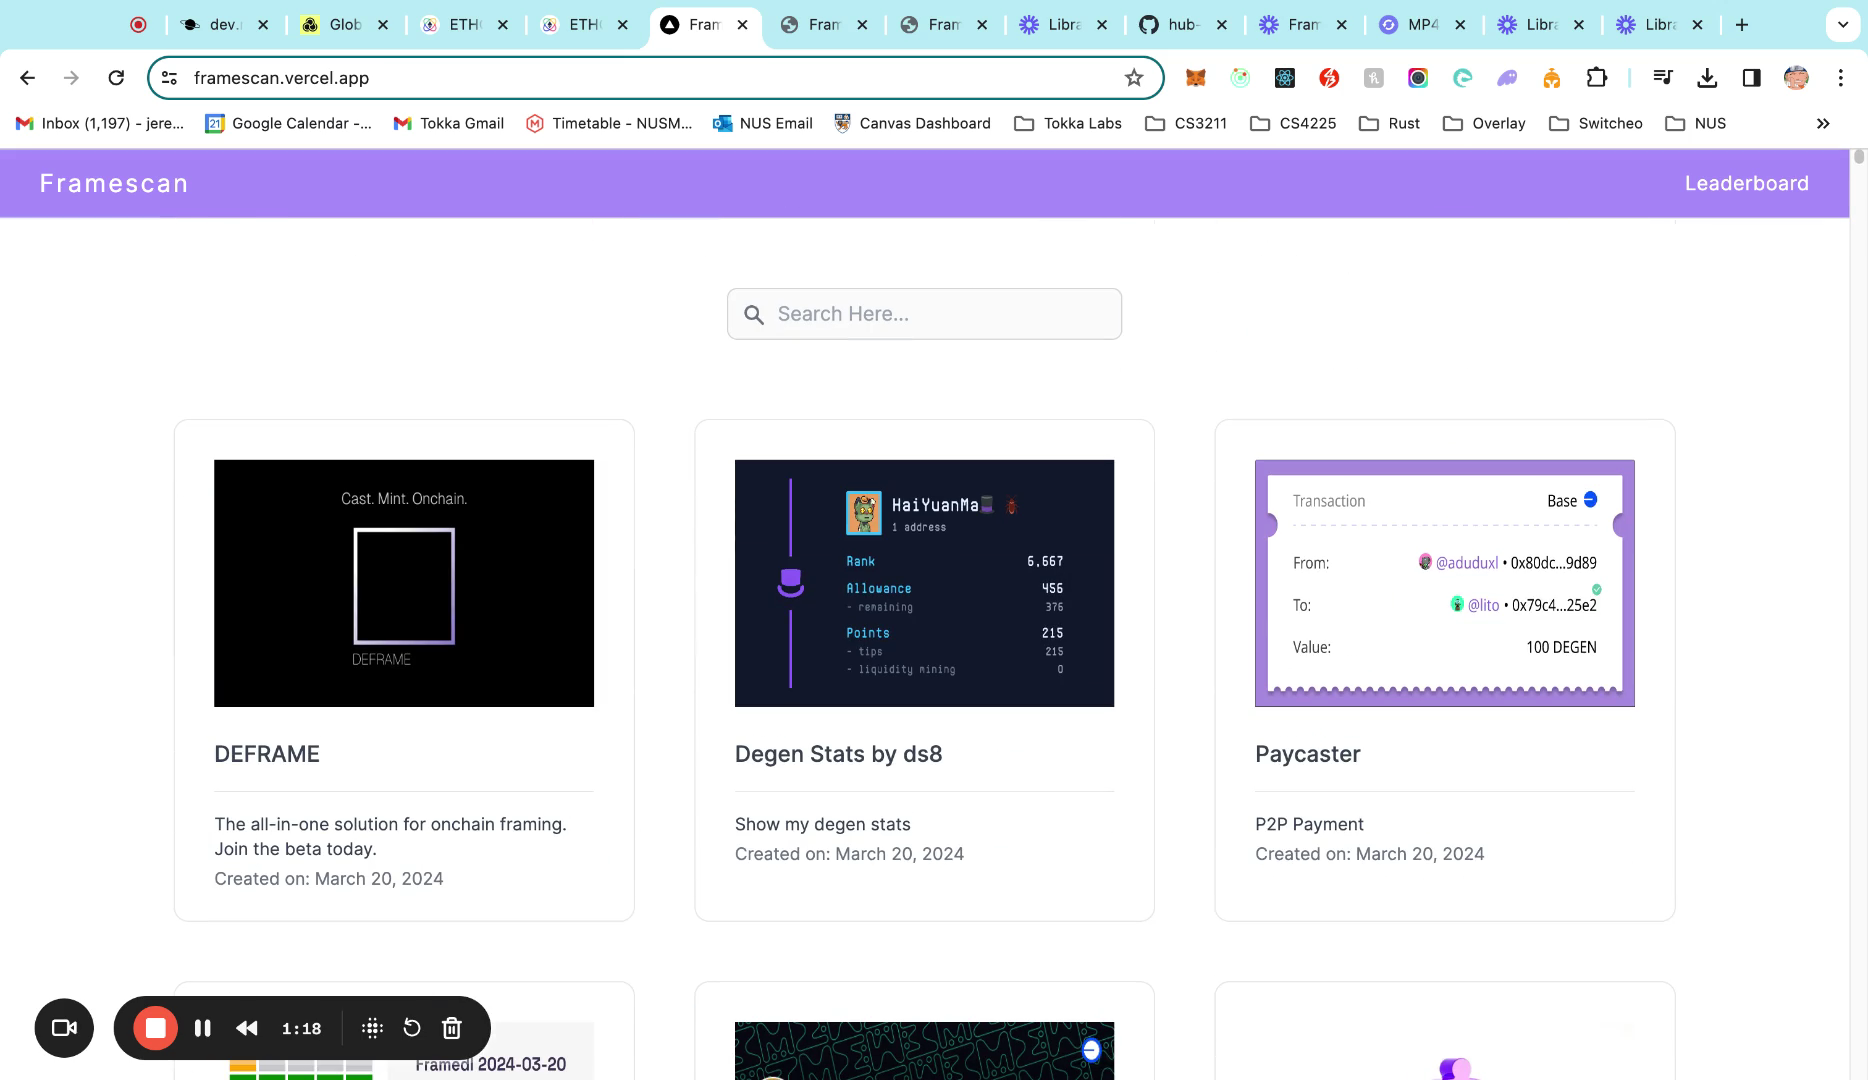Click the DEFRAME card title
Viewport: 1868px width, 1080px height.
pyautogui.click(x=267, y=754)
